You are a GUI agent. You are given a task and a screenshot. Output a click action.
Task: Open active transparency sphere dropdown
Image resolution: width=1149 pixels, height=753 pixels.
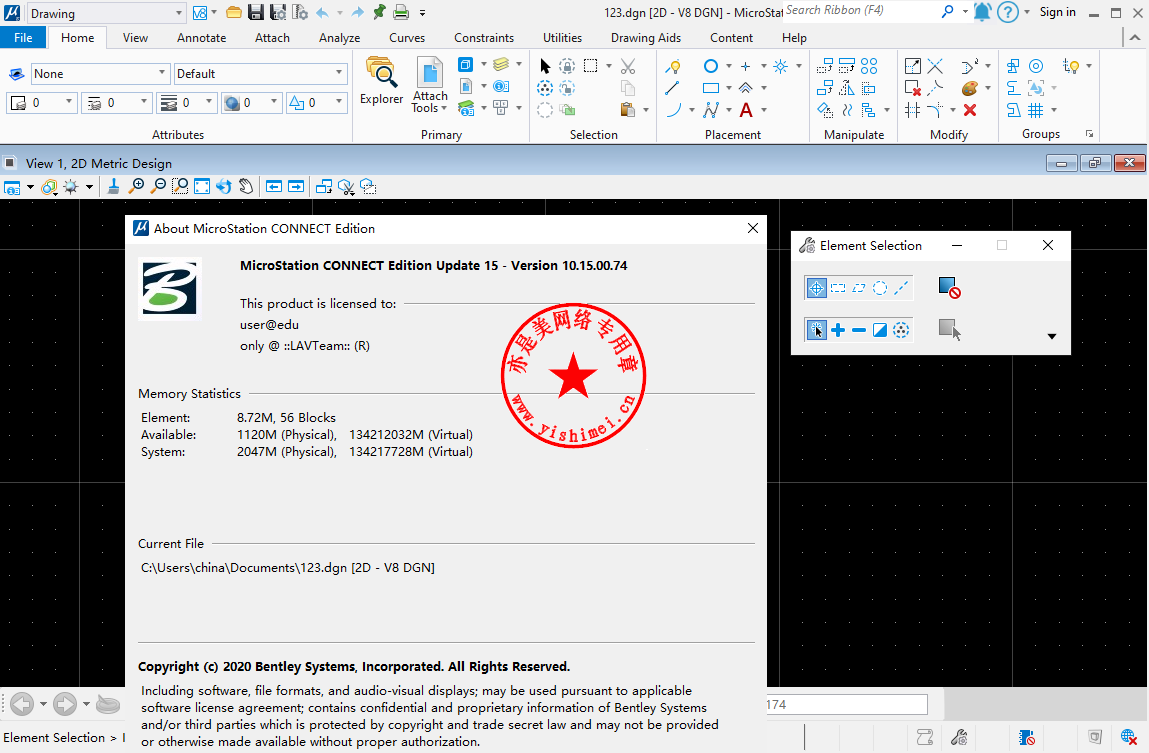pos(251,103)
